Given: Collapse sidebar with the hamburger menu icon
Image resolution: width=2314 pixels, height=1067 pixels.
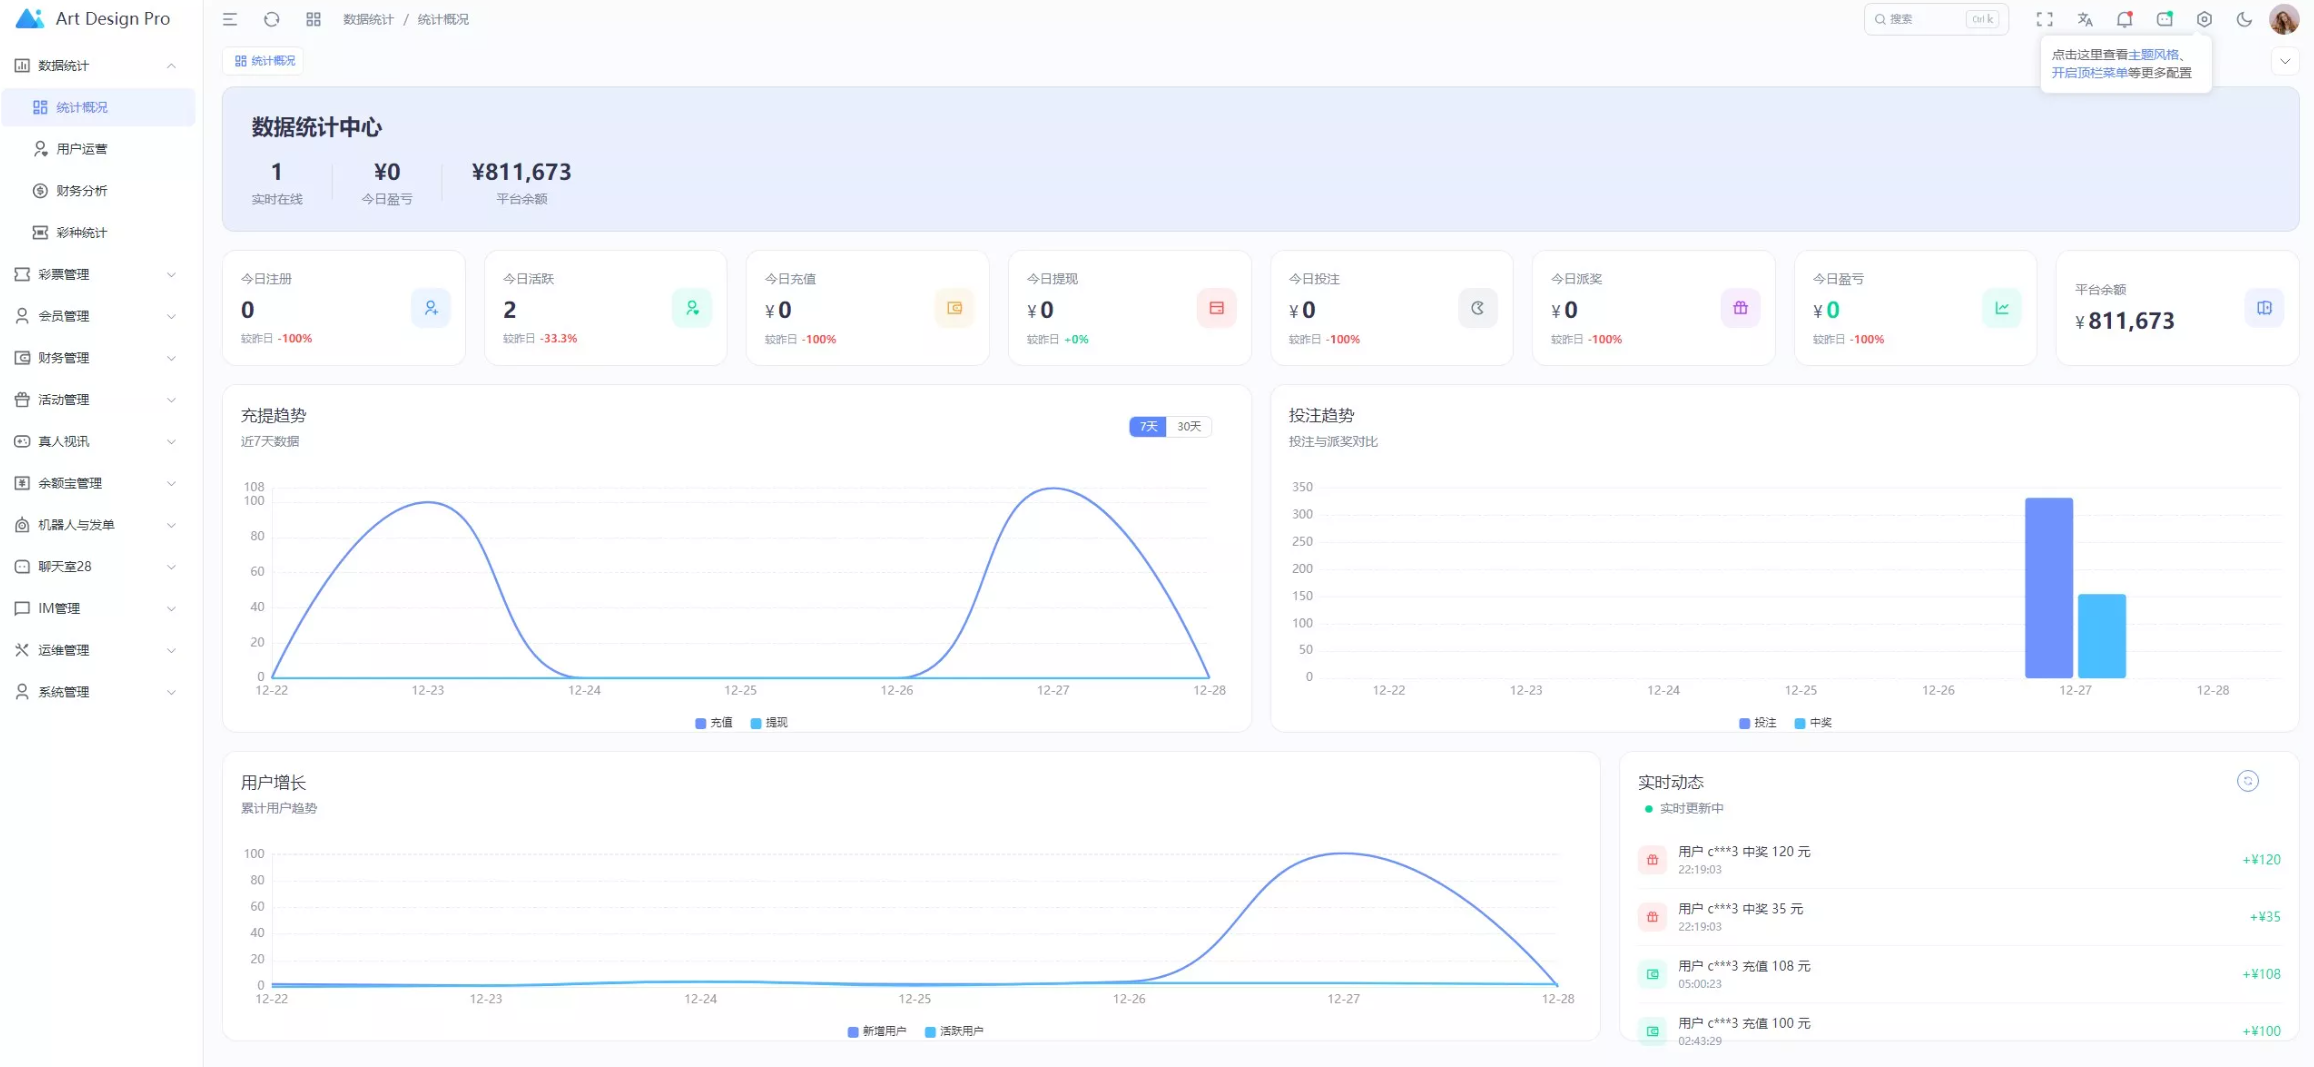Looking at the screenshot, I should click(230, 19).
